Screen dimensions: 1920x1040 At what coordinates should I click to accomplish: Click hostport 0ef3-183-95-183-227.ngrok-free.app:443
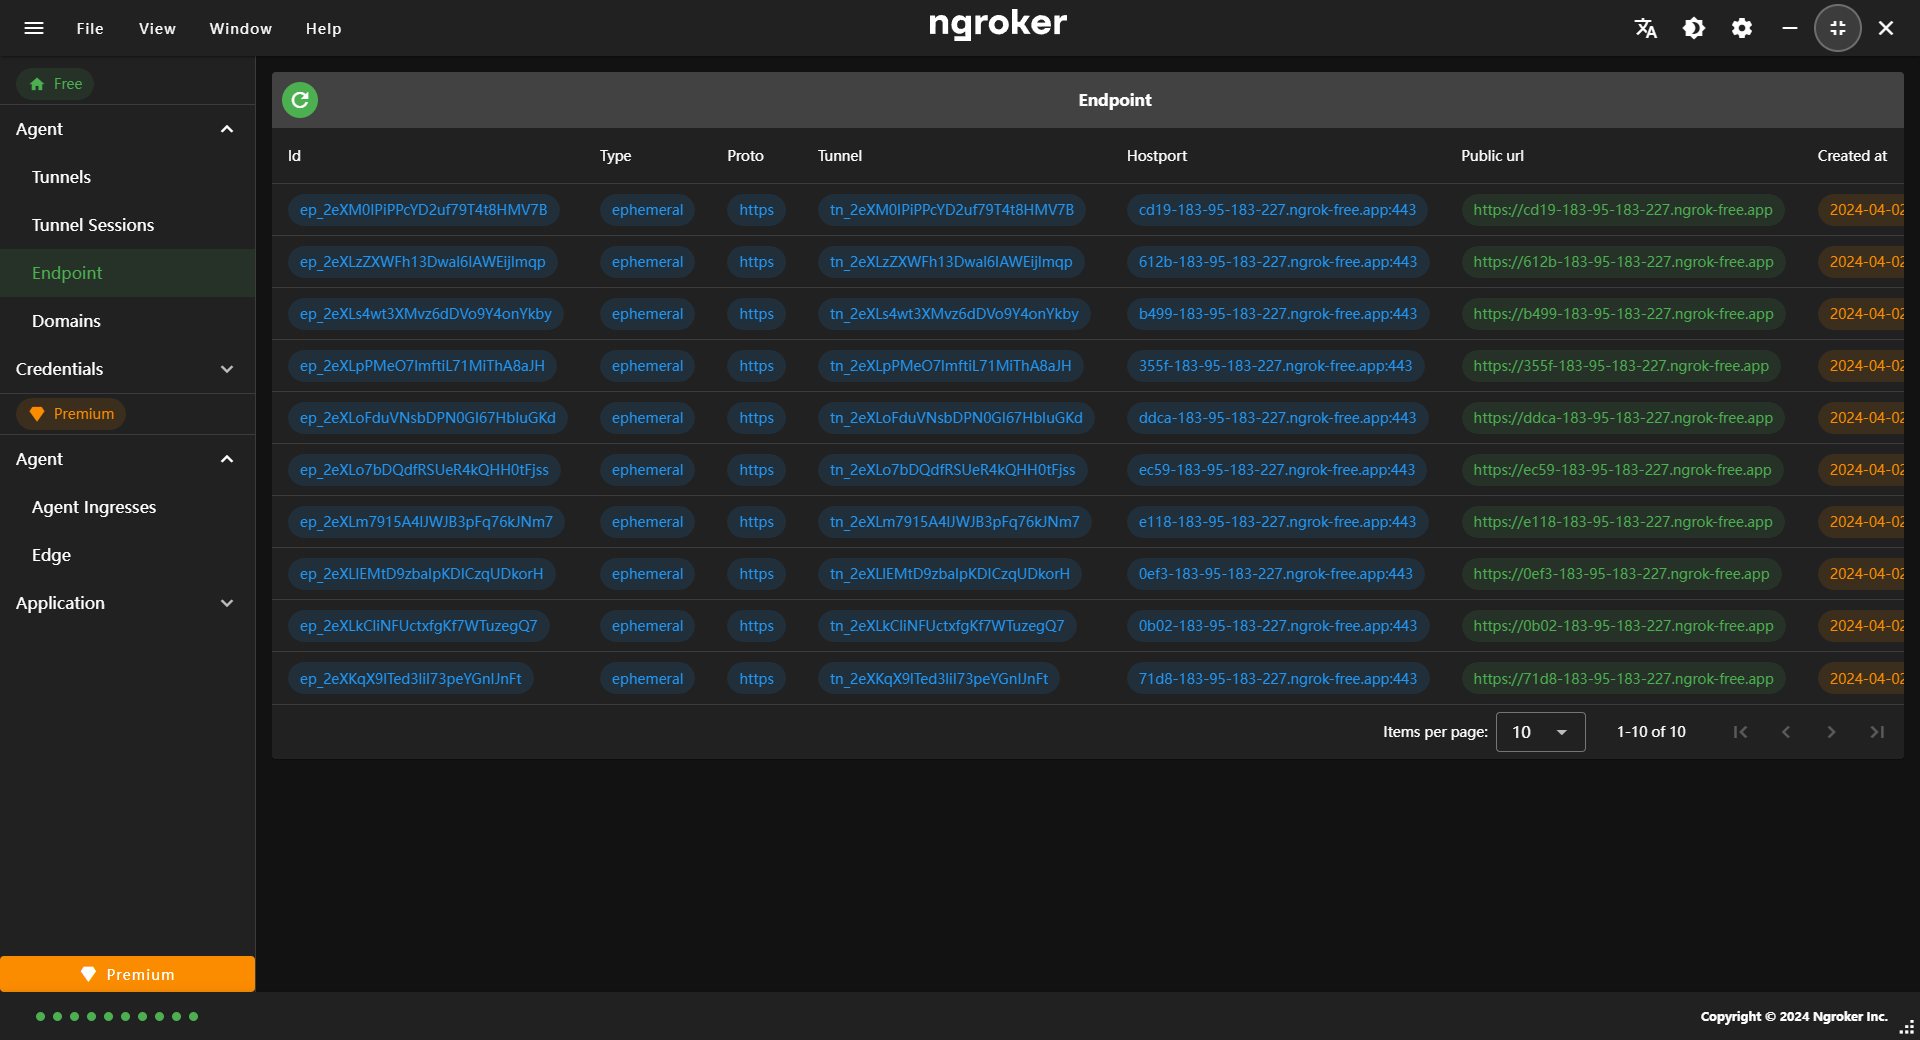1275,574
